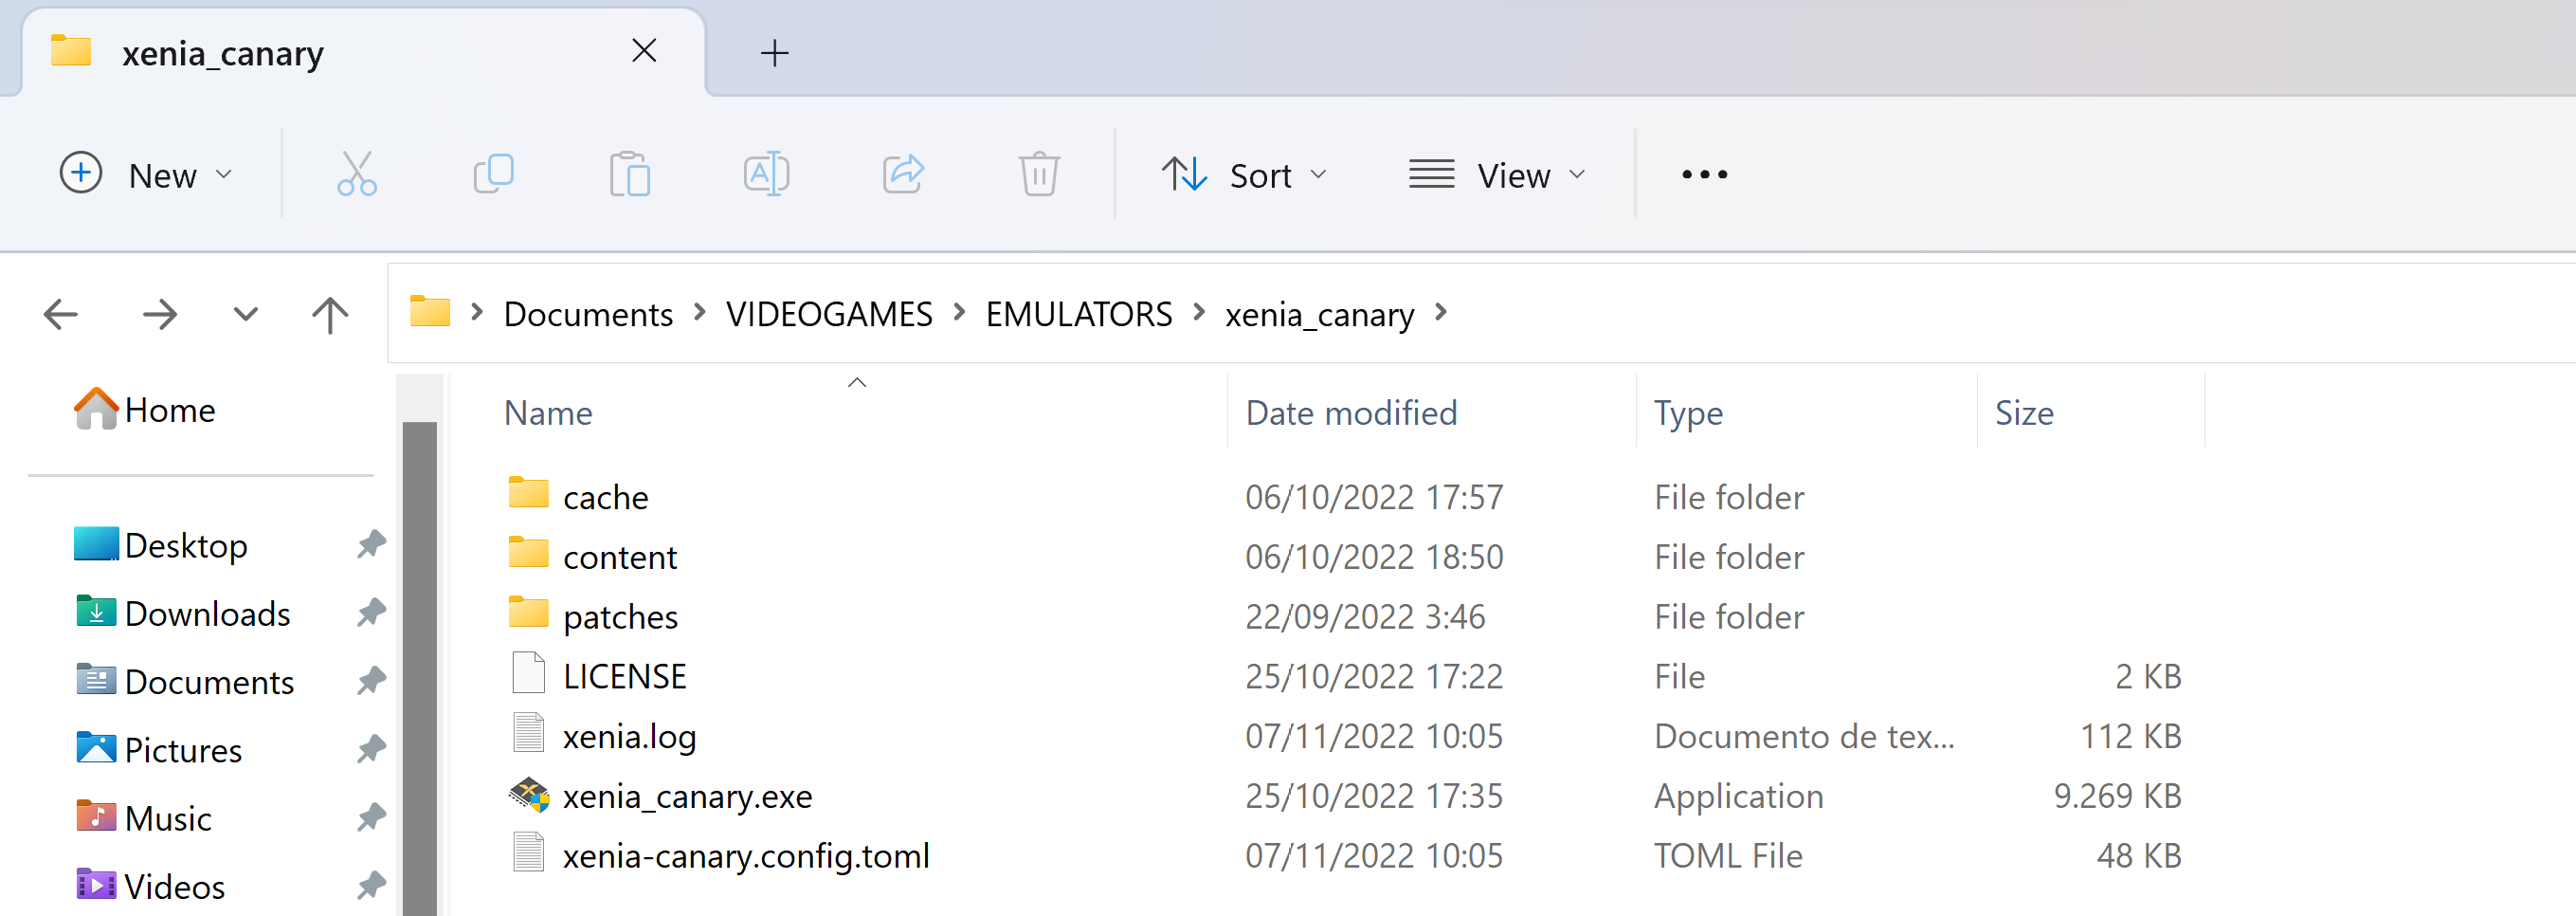This screenshot has height=916, width=2576.
Task: Click pin icon next to Downloads
Action: (x=371, y=613)
